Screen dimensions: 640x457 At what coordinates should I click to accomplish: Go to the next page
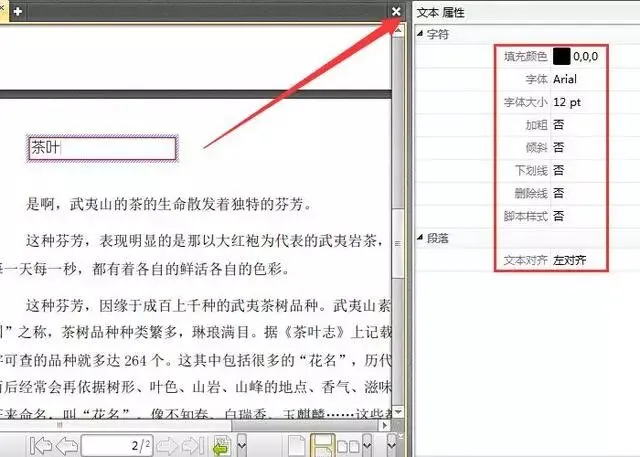167,446
